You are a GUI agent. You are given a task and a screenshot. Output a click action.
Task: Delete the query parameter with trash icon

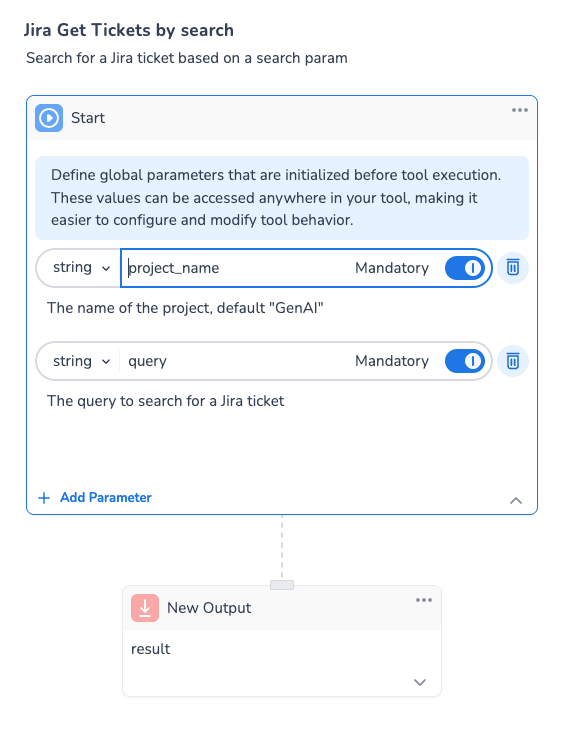click(513, 361)
